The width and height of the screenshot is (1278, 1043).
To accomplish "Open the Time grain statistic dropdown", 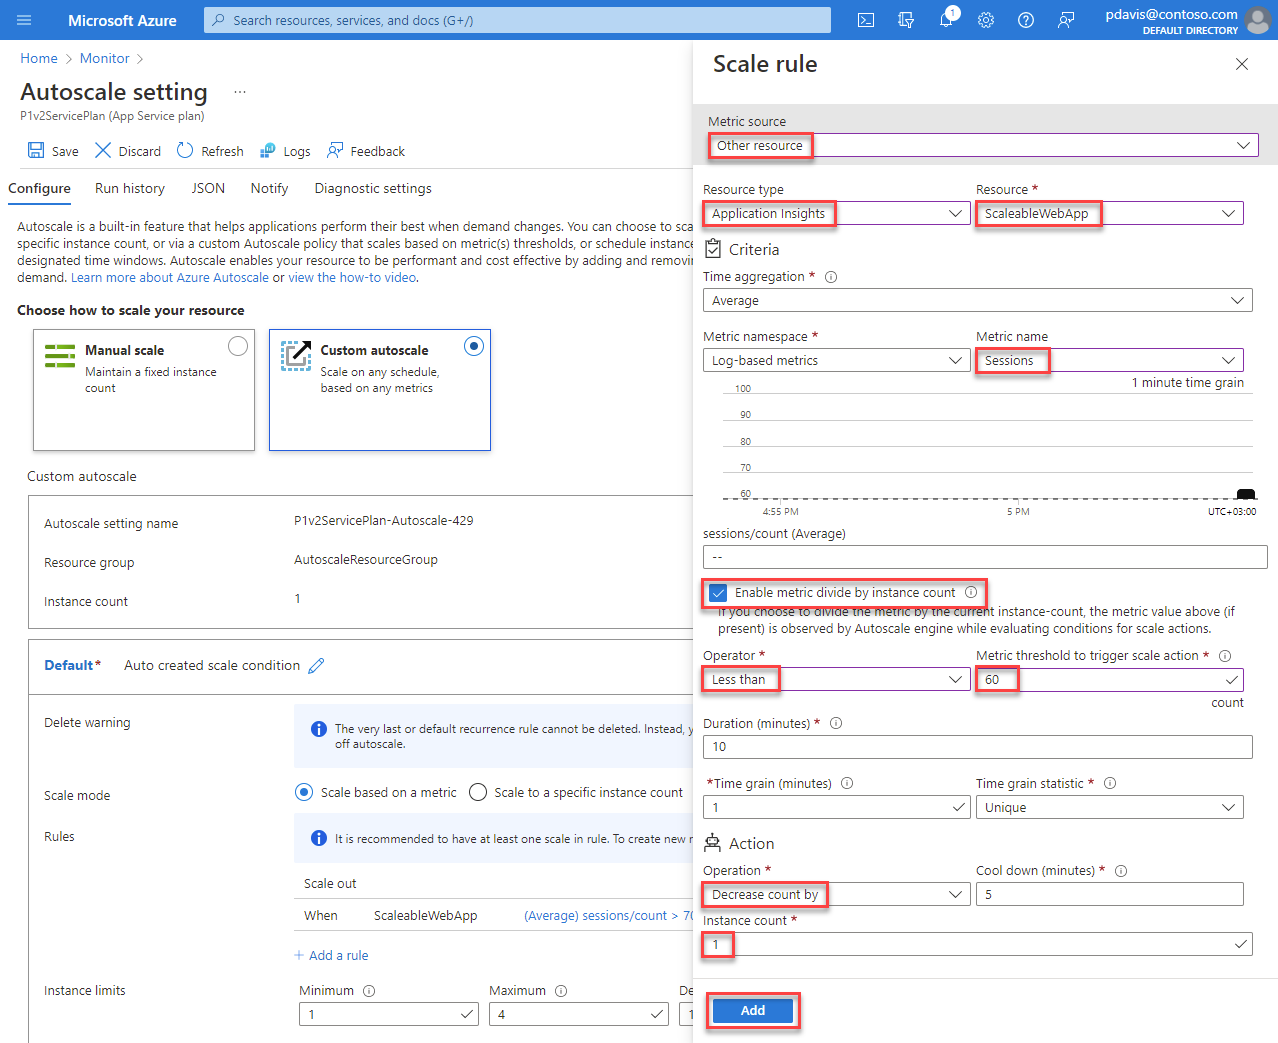I will point(1110,807).
